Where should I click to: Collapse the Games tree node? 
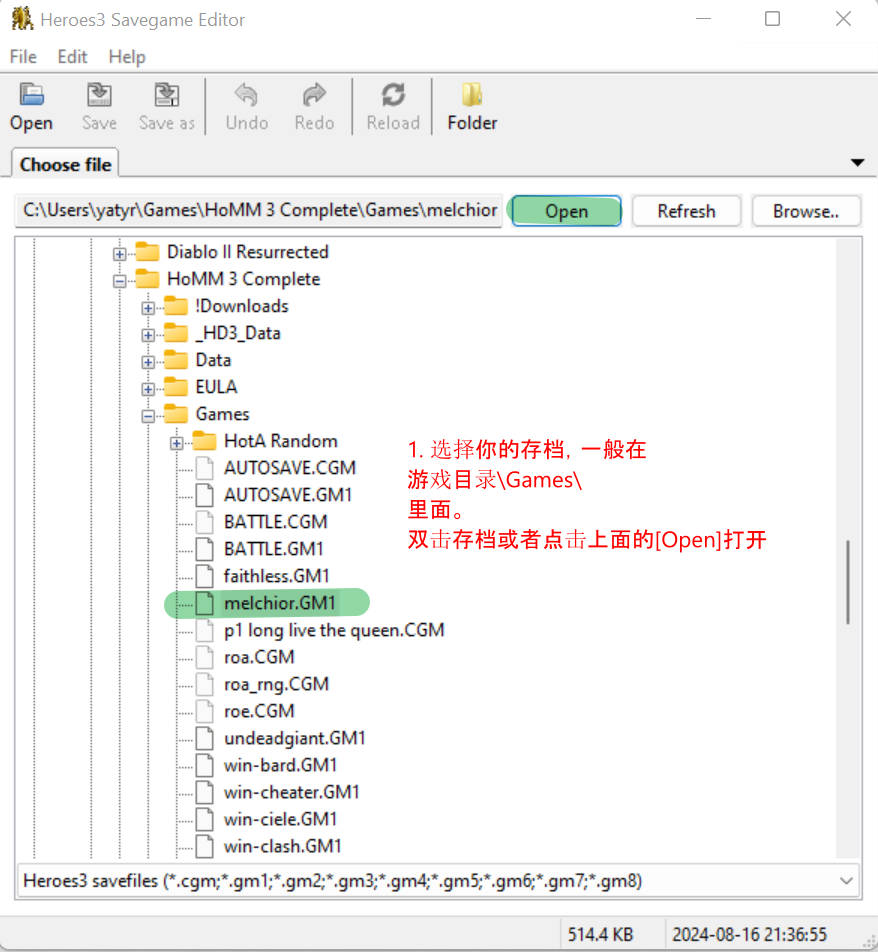tap(148, 416)
